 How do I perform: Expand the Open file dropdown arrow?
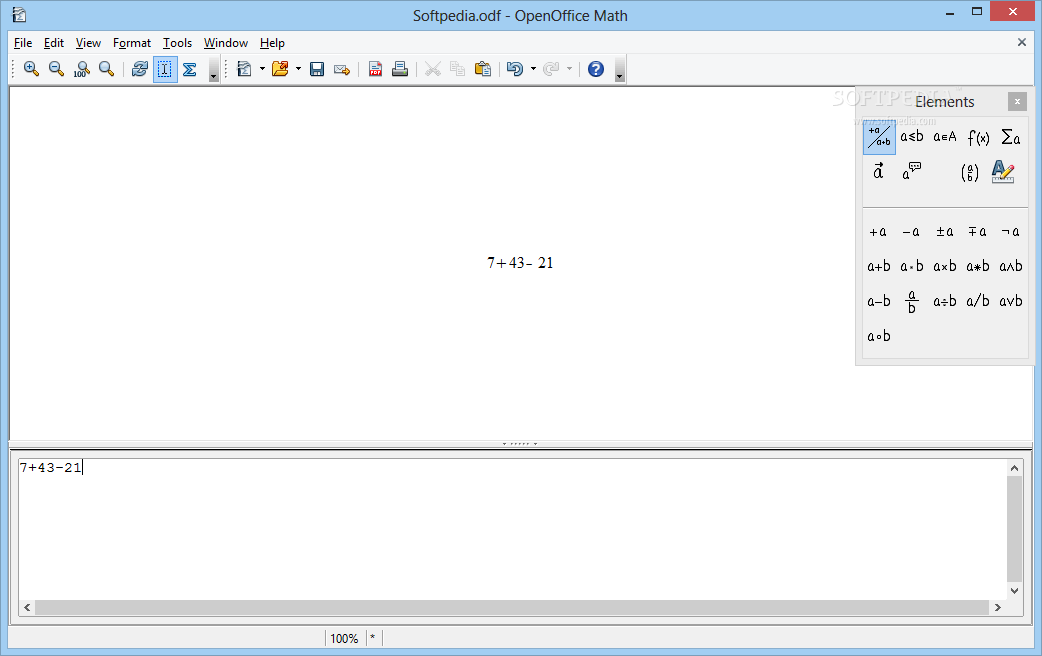point(298,68)
